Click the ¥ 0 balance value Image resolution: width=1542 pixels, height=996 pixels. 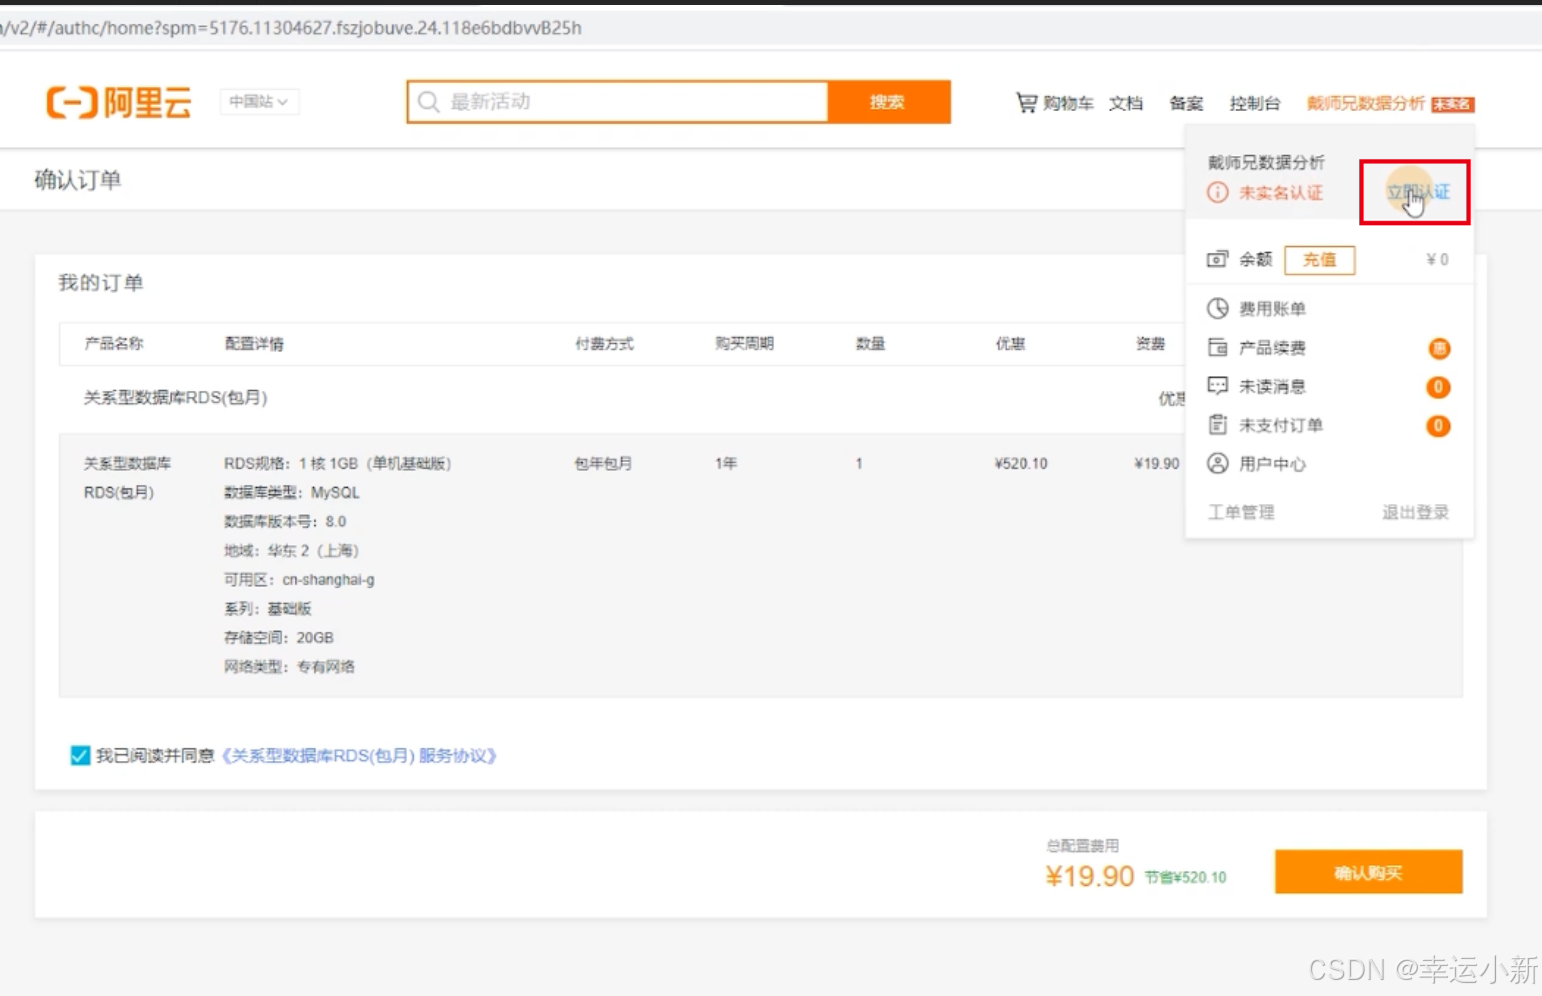1437,260
